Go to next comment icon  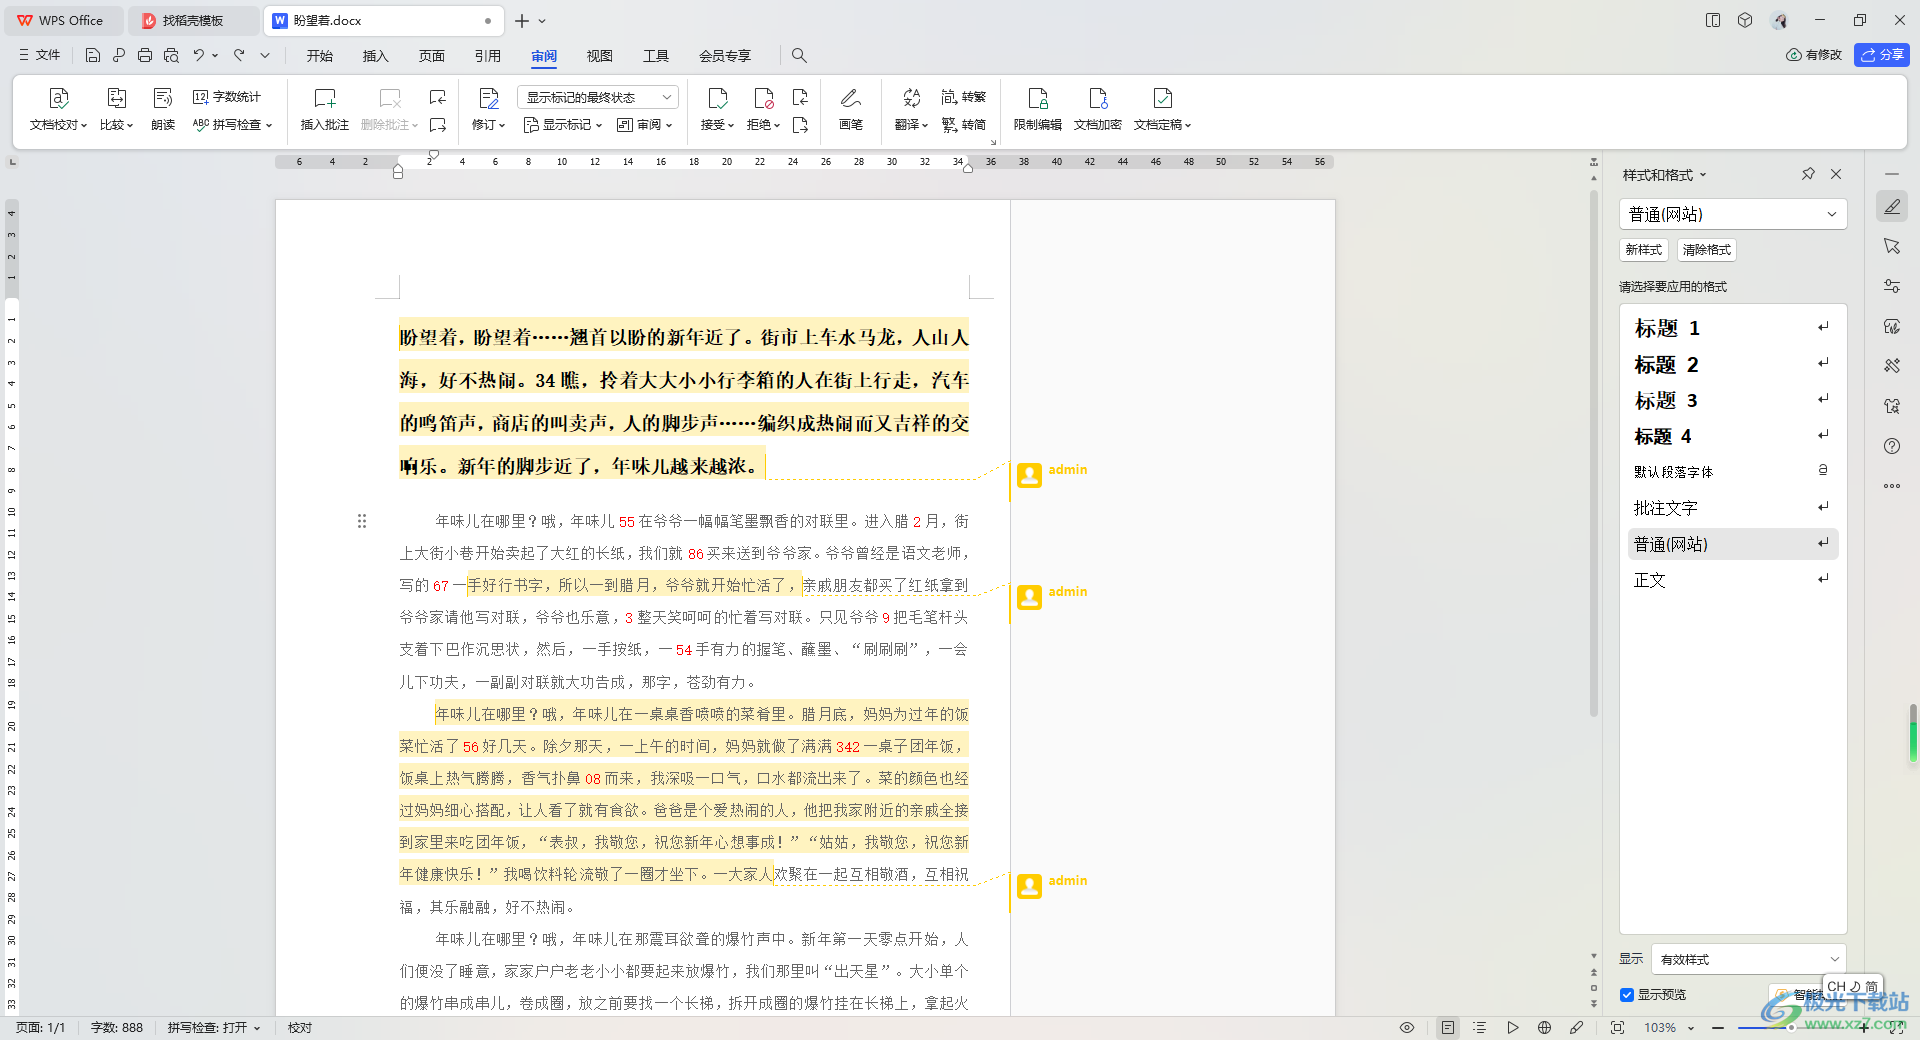click(x=438, y=125)
